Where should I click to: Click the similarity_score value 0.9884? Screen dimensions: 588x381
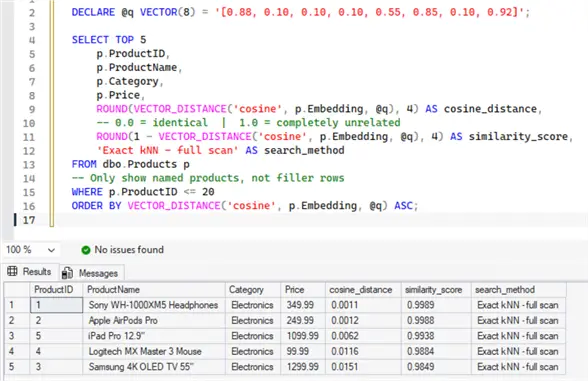point(436,351)
